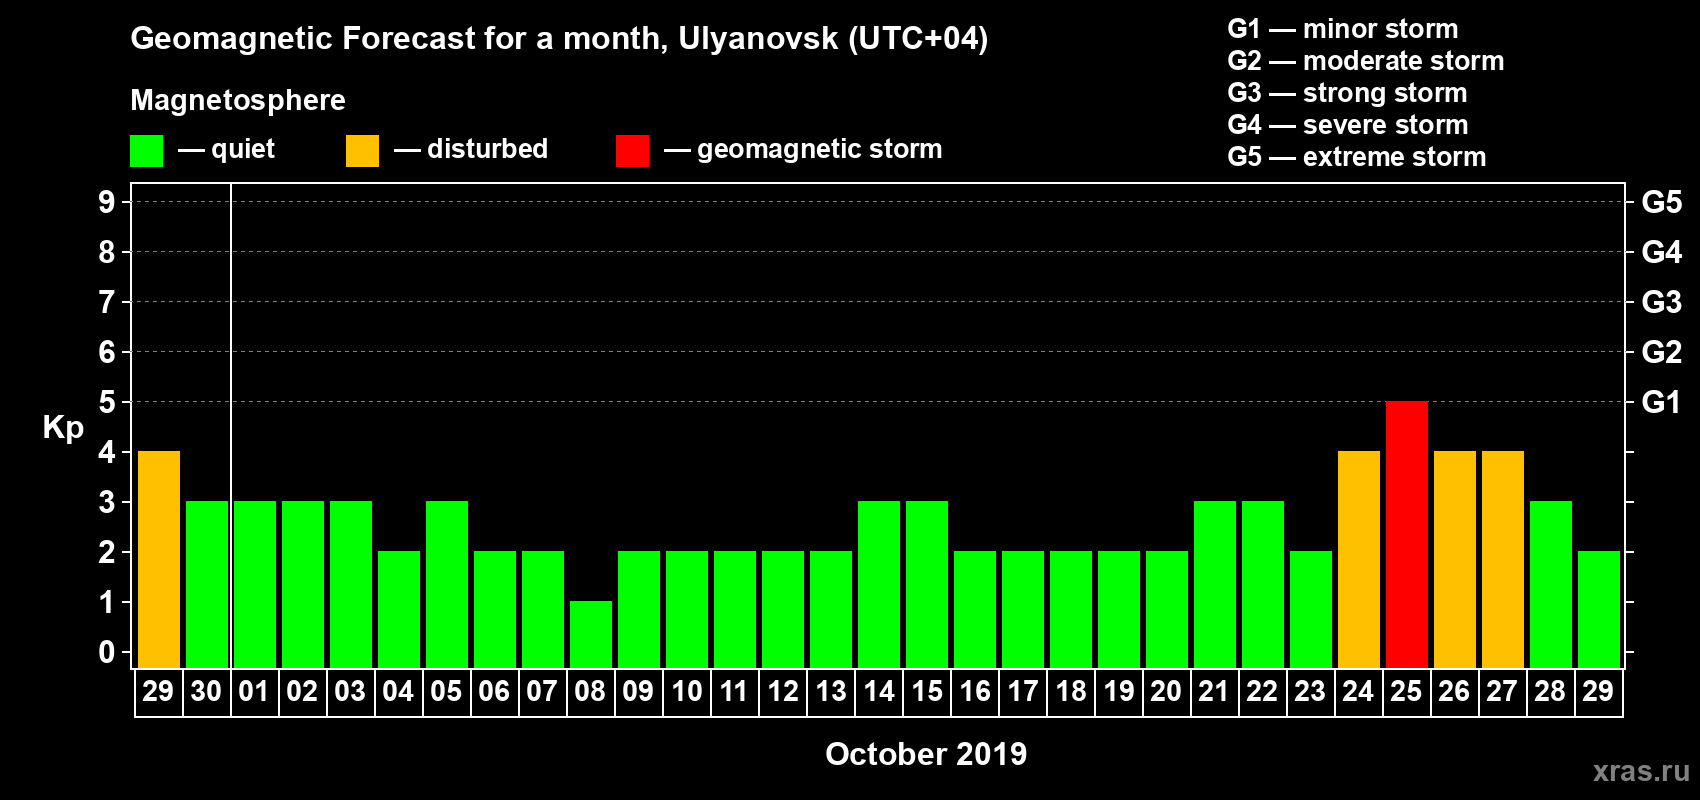Click the 'October 2019' axis title
The height and width of the screenshot is (800, 1700).
click(x=926, y=754)
